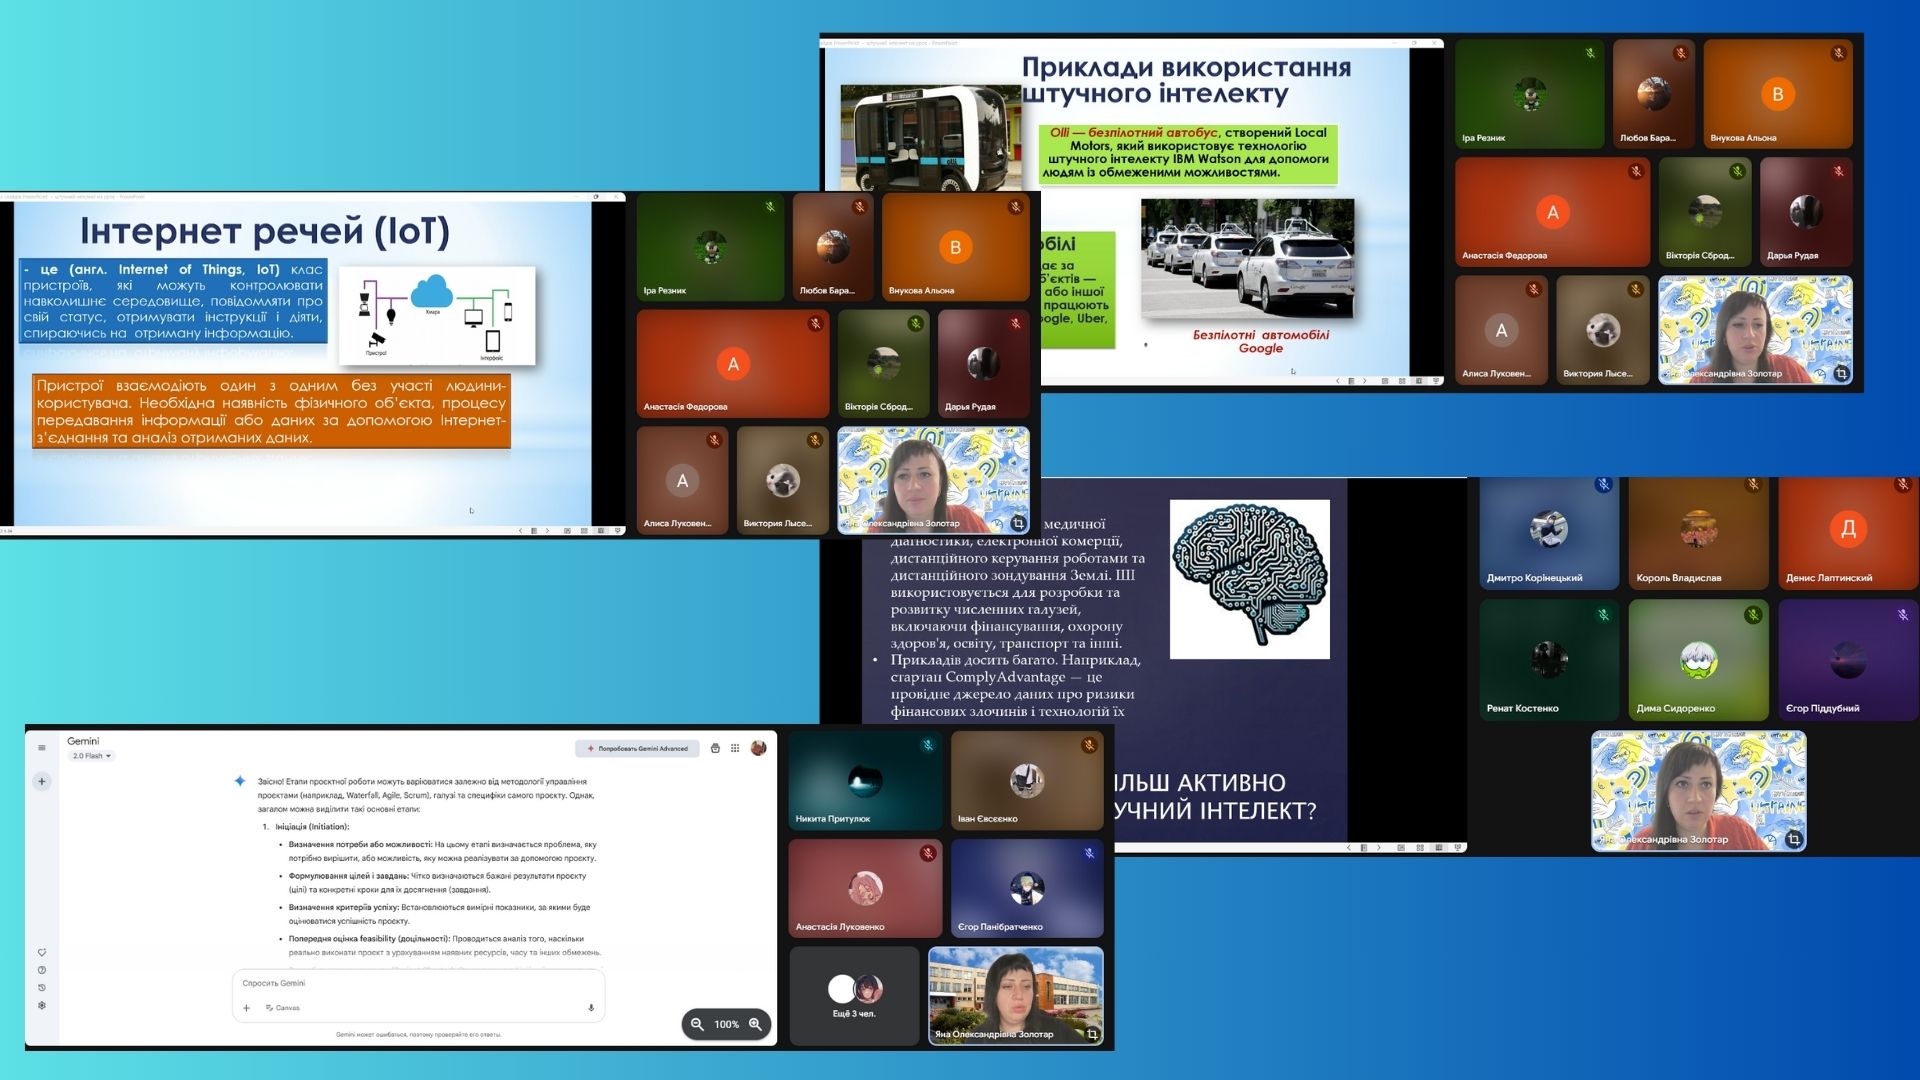The height and width of the screenshot is (1080, 1920).
Task: Click muted mic icon on Єгор Панібратченко tile
Action: tap(1089, 853)
